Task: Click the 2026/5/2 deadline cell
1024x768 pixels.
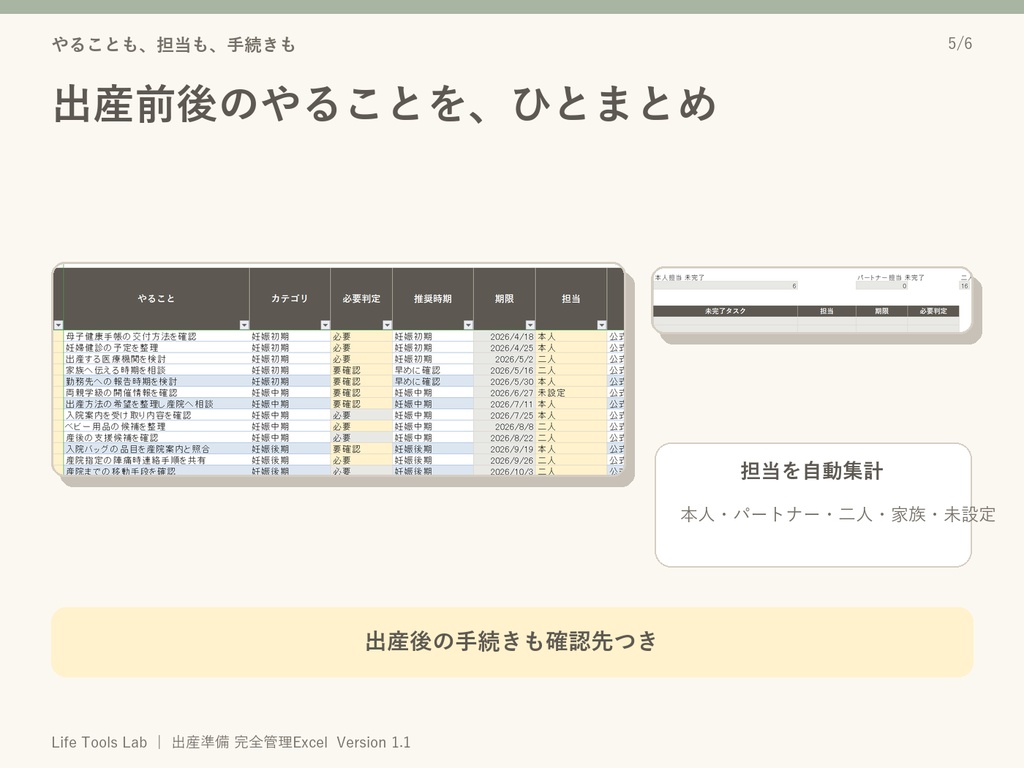Action: click(x=504, y=359)
